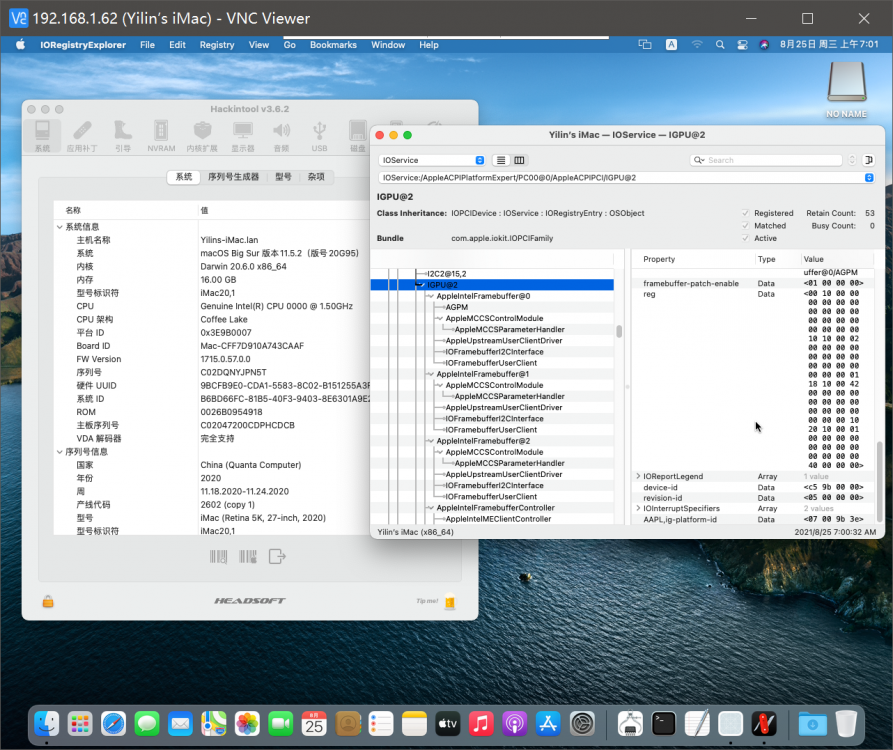
Task: Open the 内核扩展 kext section in Hackintool
Action: click(202, 136)
